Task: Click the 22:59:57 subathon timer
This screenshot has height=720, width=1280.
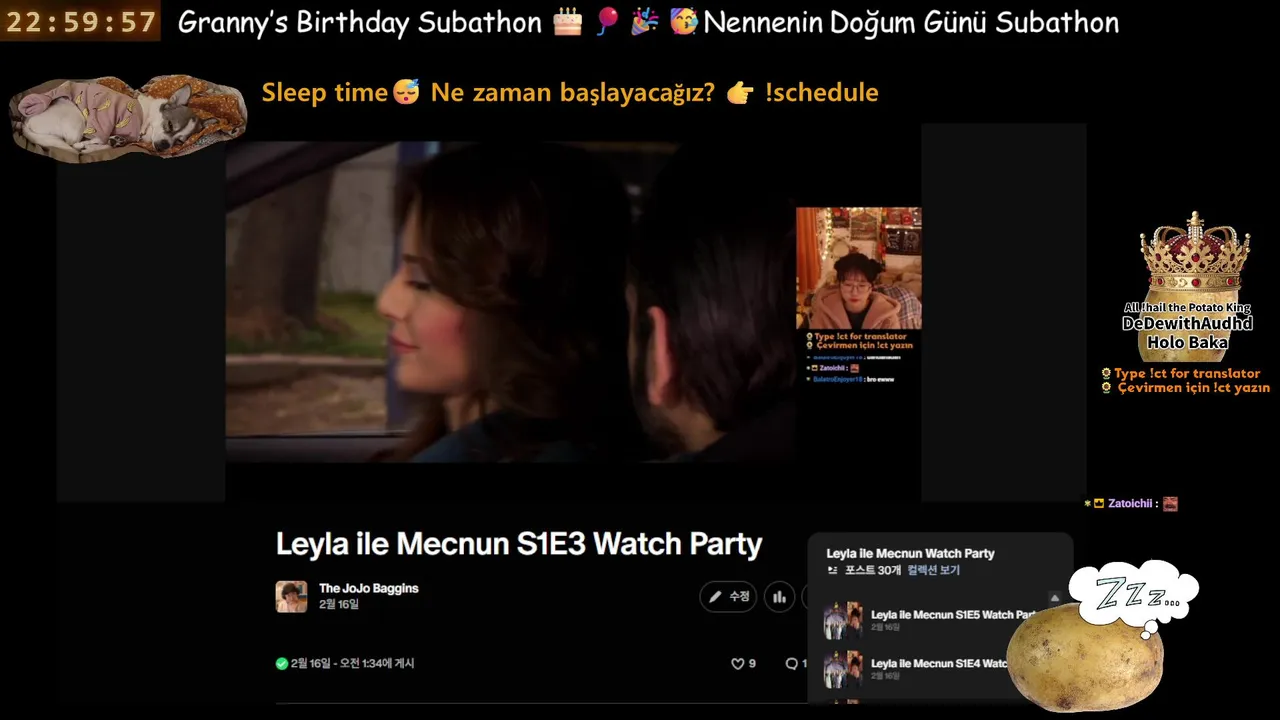Action: pyautogui.click(x=80, y=21)
